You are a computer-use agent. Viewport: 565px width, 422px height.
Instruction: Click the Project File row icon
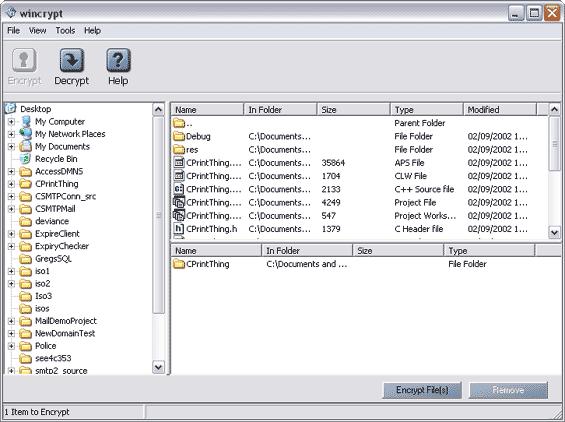click(179, 202)
